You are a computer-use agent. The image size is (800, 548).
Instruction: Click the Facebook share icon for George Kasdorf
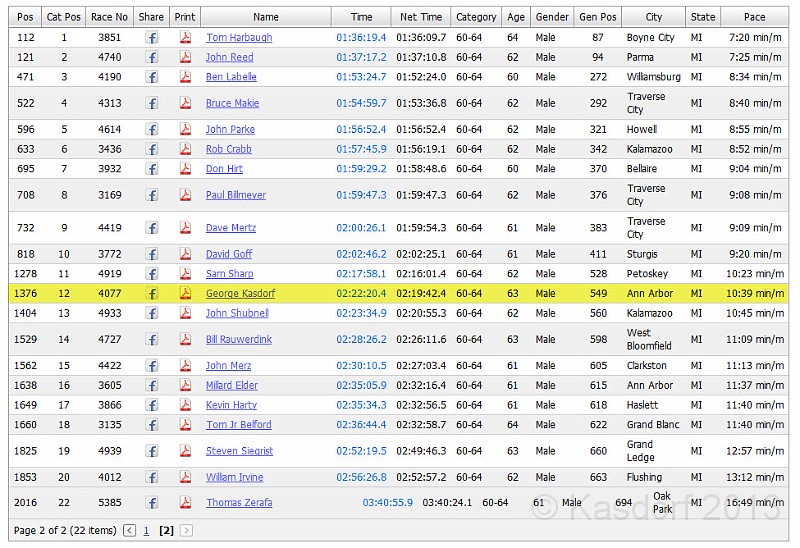coord(152,294)
